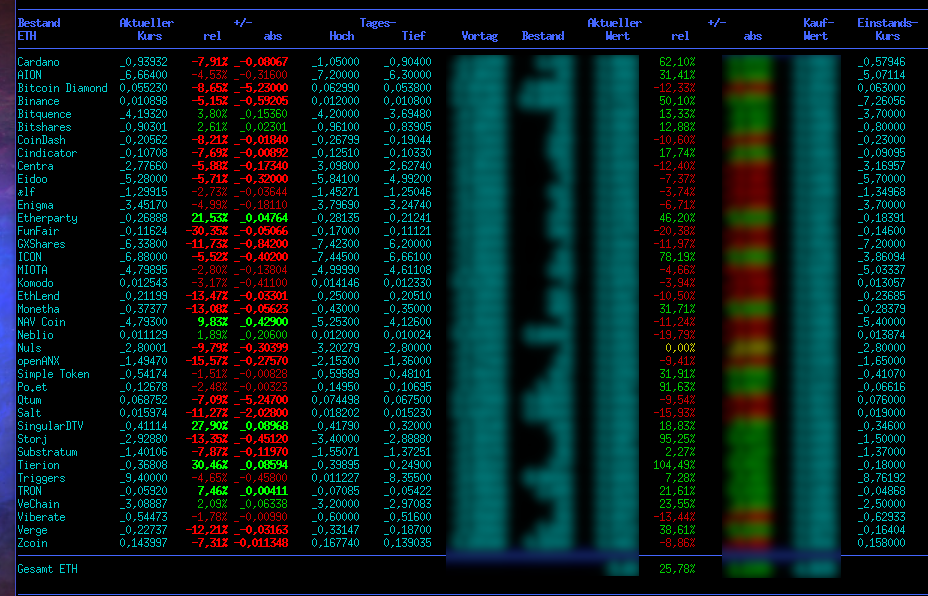Screen dimensions: 928x596
Task: Click the Einstands-Kurs column header
Action: click(887, 30)
